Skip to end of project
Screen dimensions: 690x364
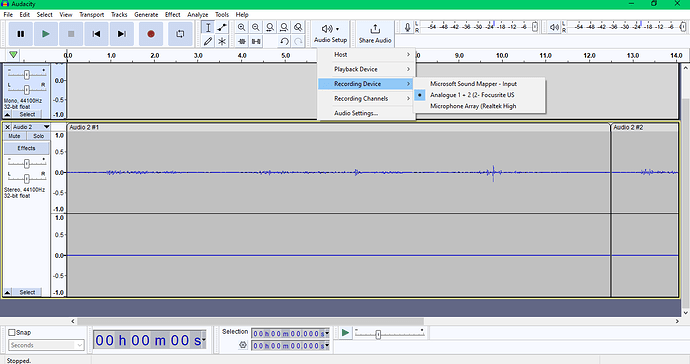point(122,34)
